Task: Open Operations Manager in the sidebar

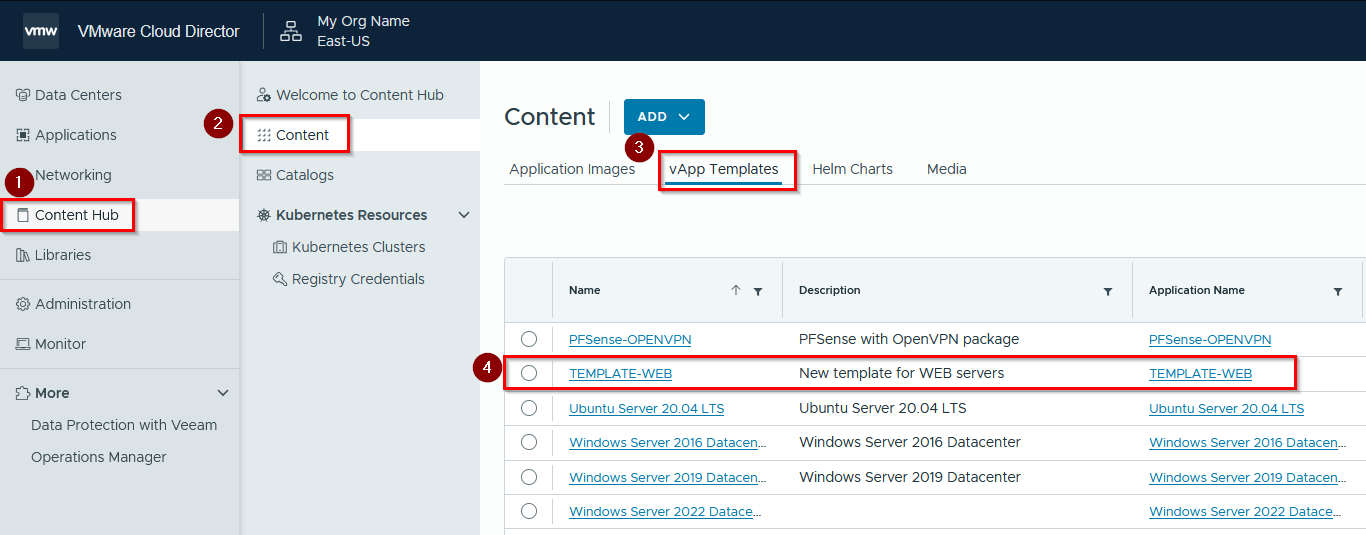Action: click(99, 457)
